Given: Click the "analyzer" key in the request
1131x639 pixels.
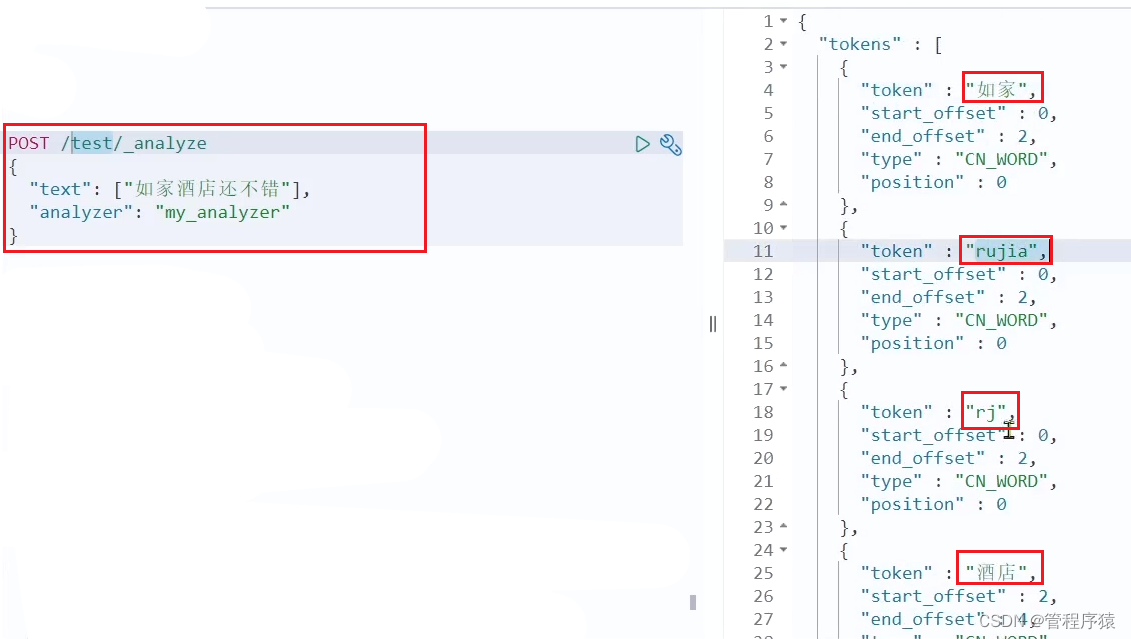Looking at the screenshot, I should 81,212.
